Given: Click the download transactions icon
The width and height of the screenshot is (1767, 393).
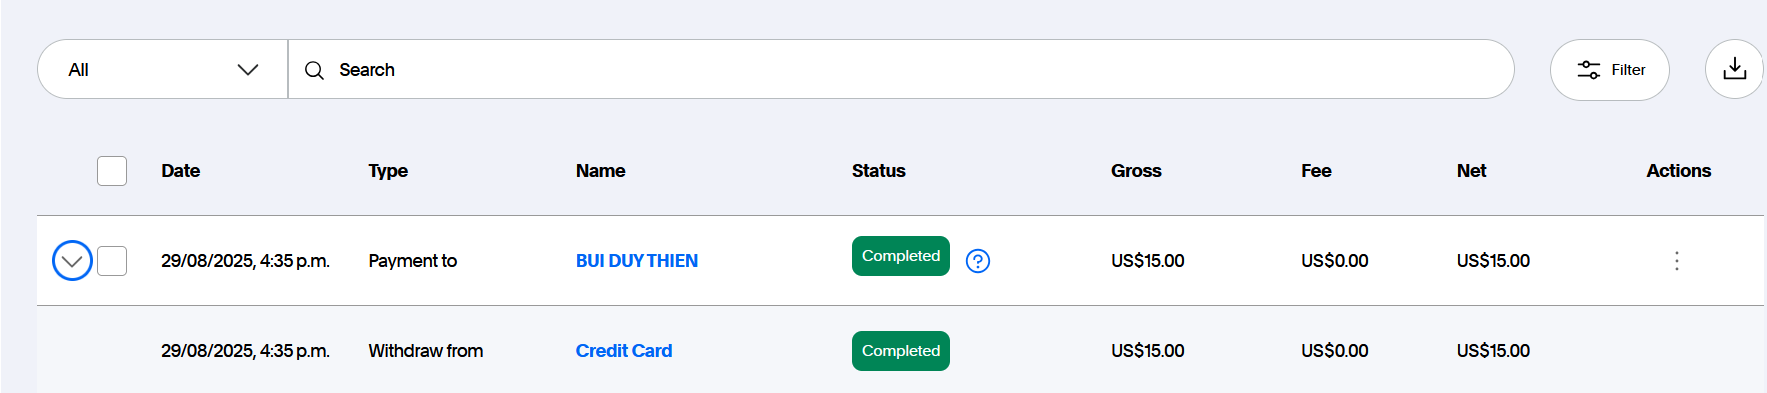Looking at the screenshot, I should click(x=1734, y=69).
